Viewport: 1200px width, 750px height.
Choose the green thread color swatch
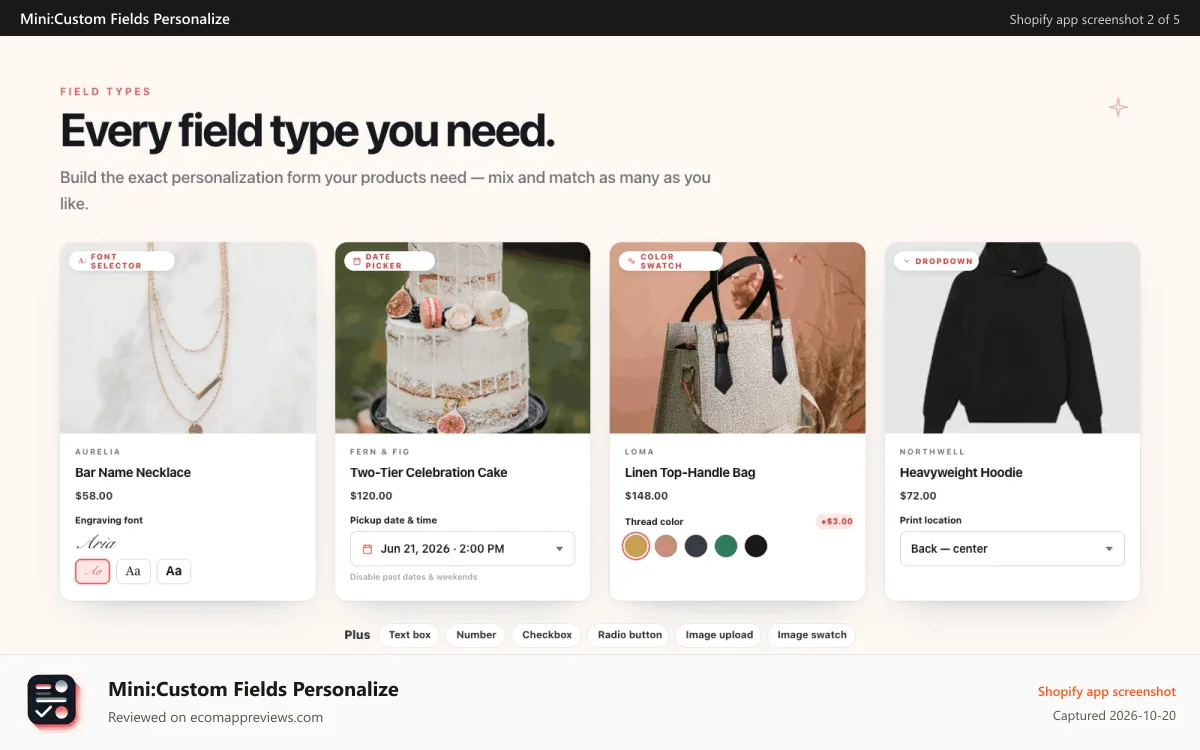[x=726, y=546]
